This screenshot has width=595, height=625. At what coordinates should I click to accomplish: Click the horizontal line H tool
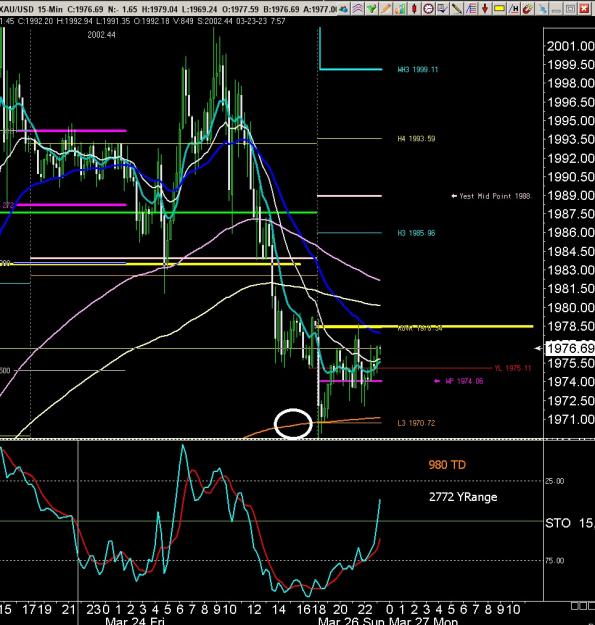[513, 8]
